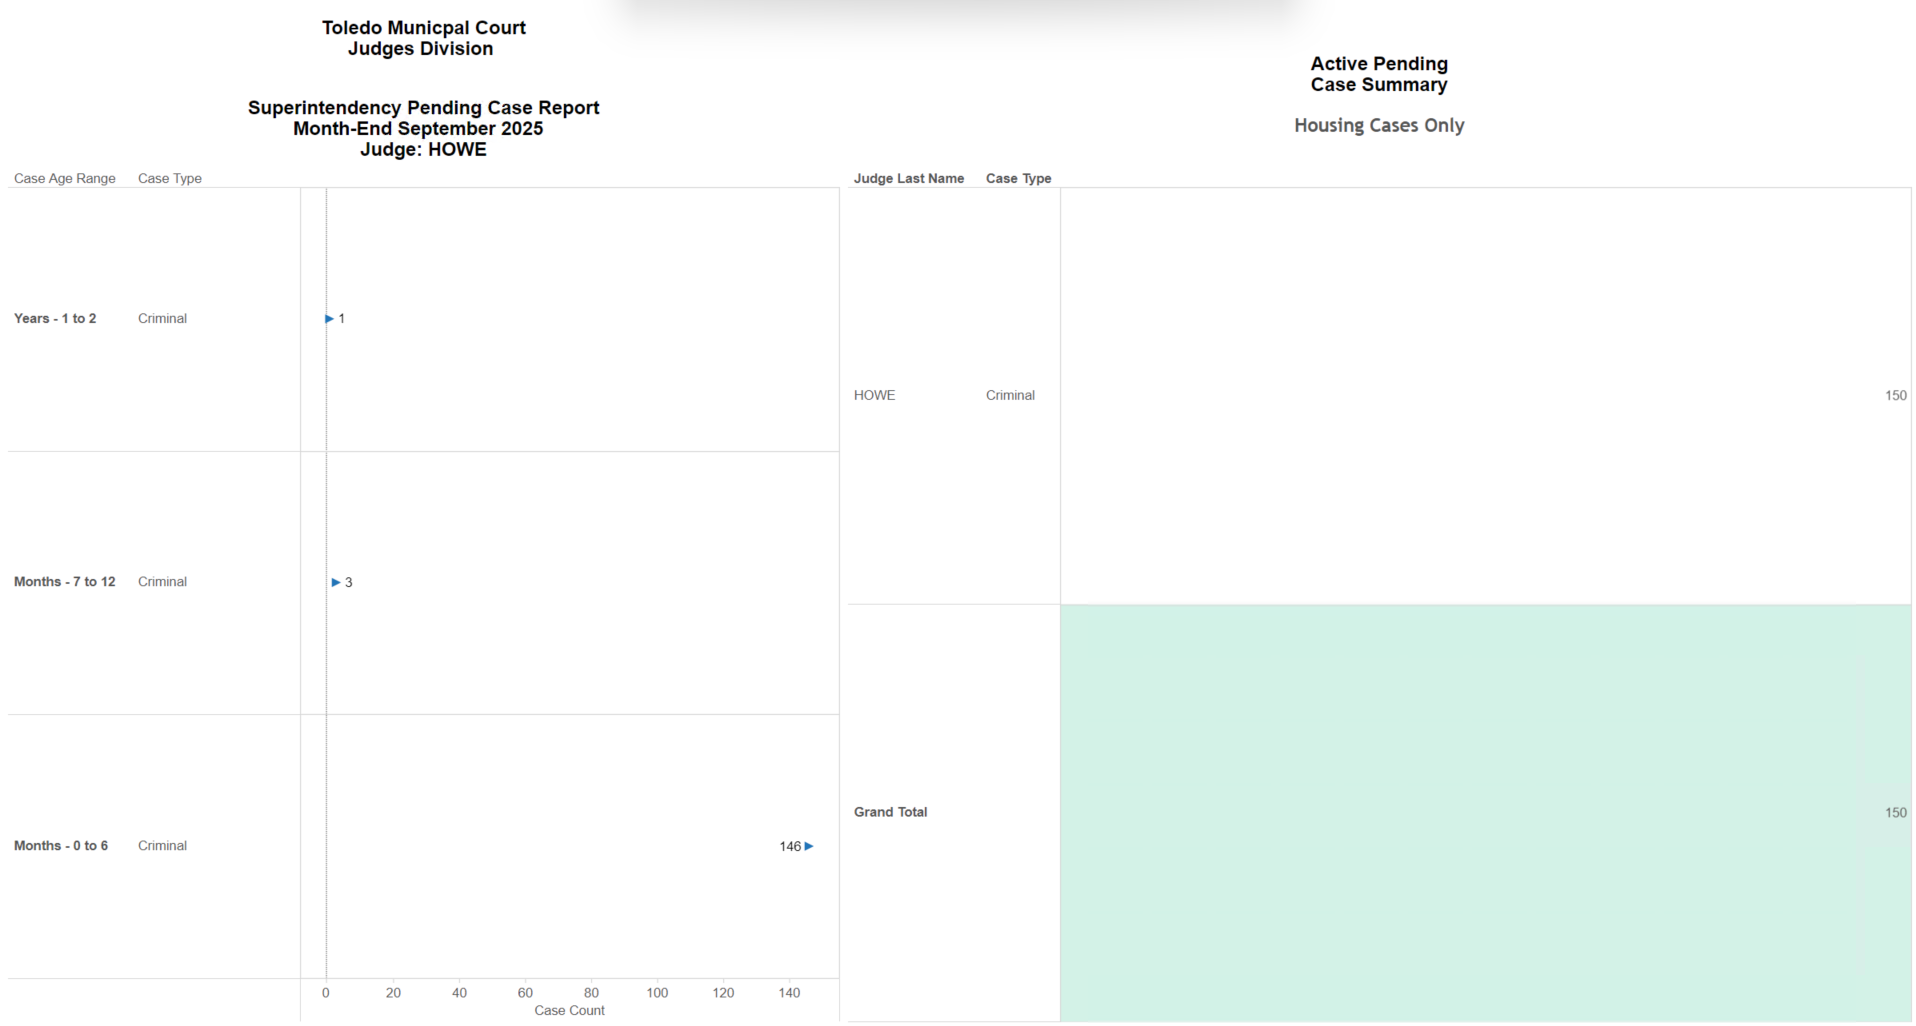Screen dimensions: 1916x1026
Task: Select the Grand Total row label
Action: [890, 812]
